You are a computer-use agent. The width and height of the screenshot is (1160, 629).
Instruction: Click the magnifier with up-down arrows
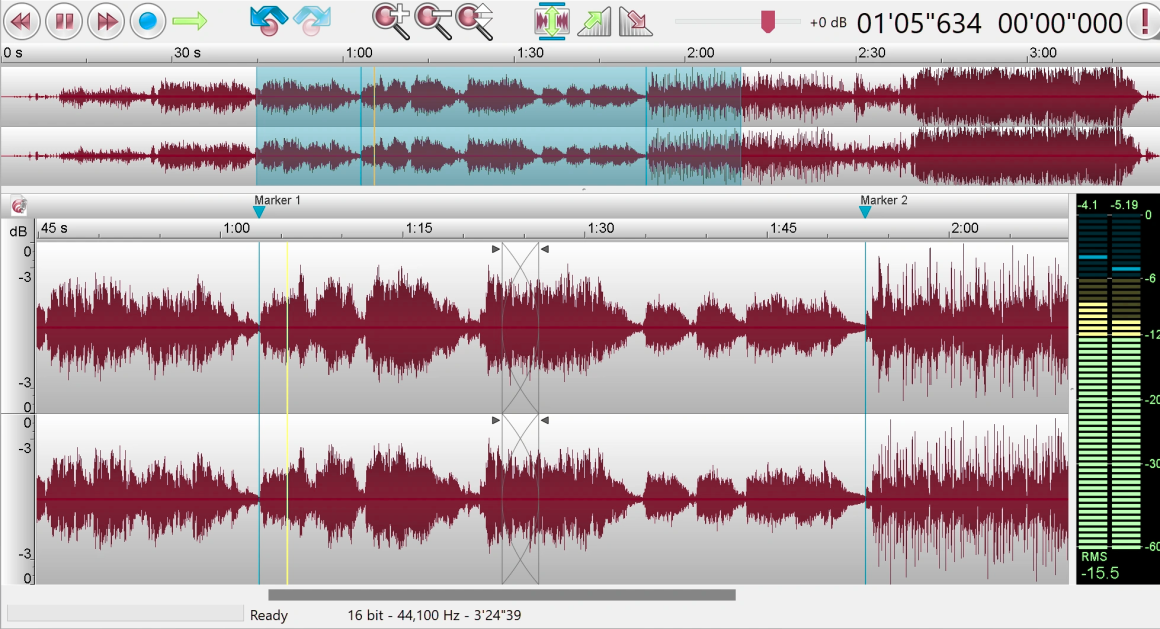[x=475, y=21]
